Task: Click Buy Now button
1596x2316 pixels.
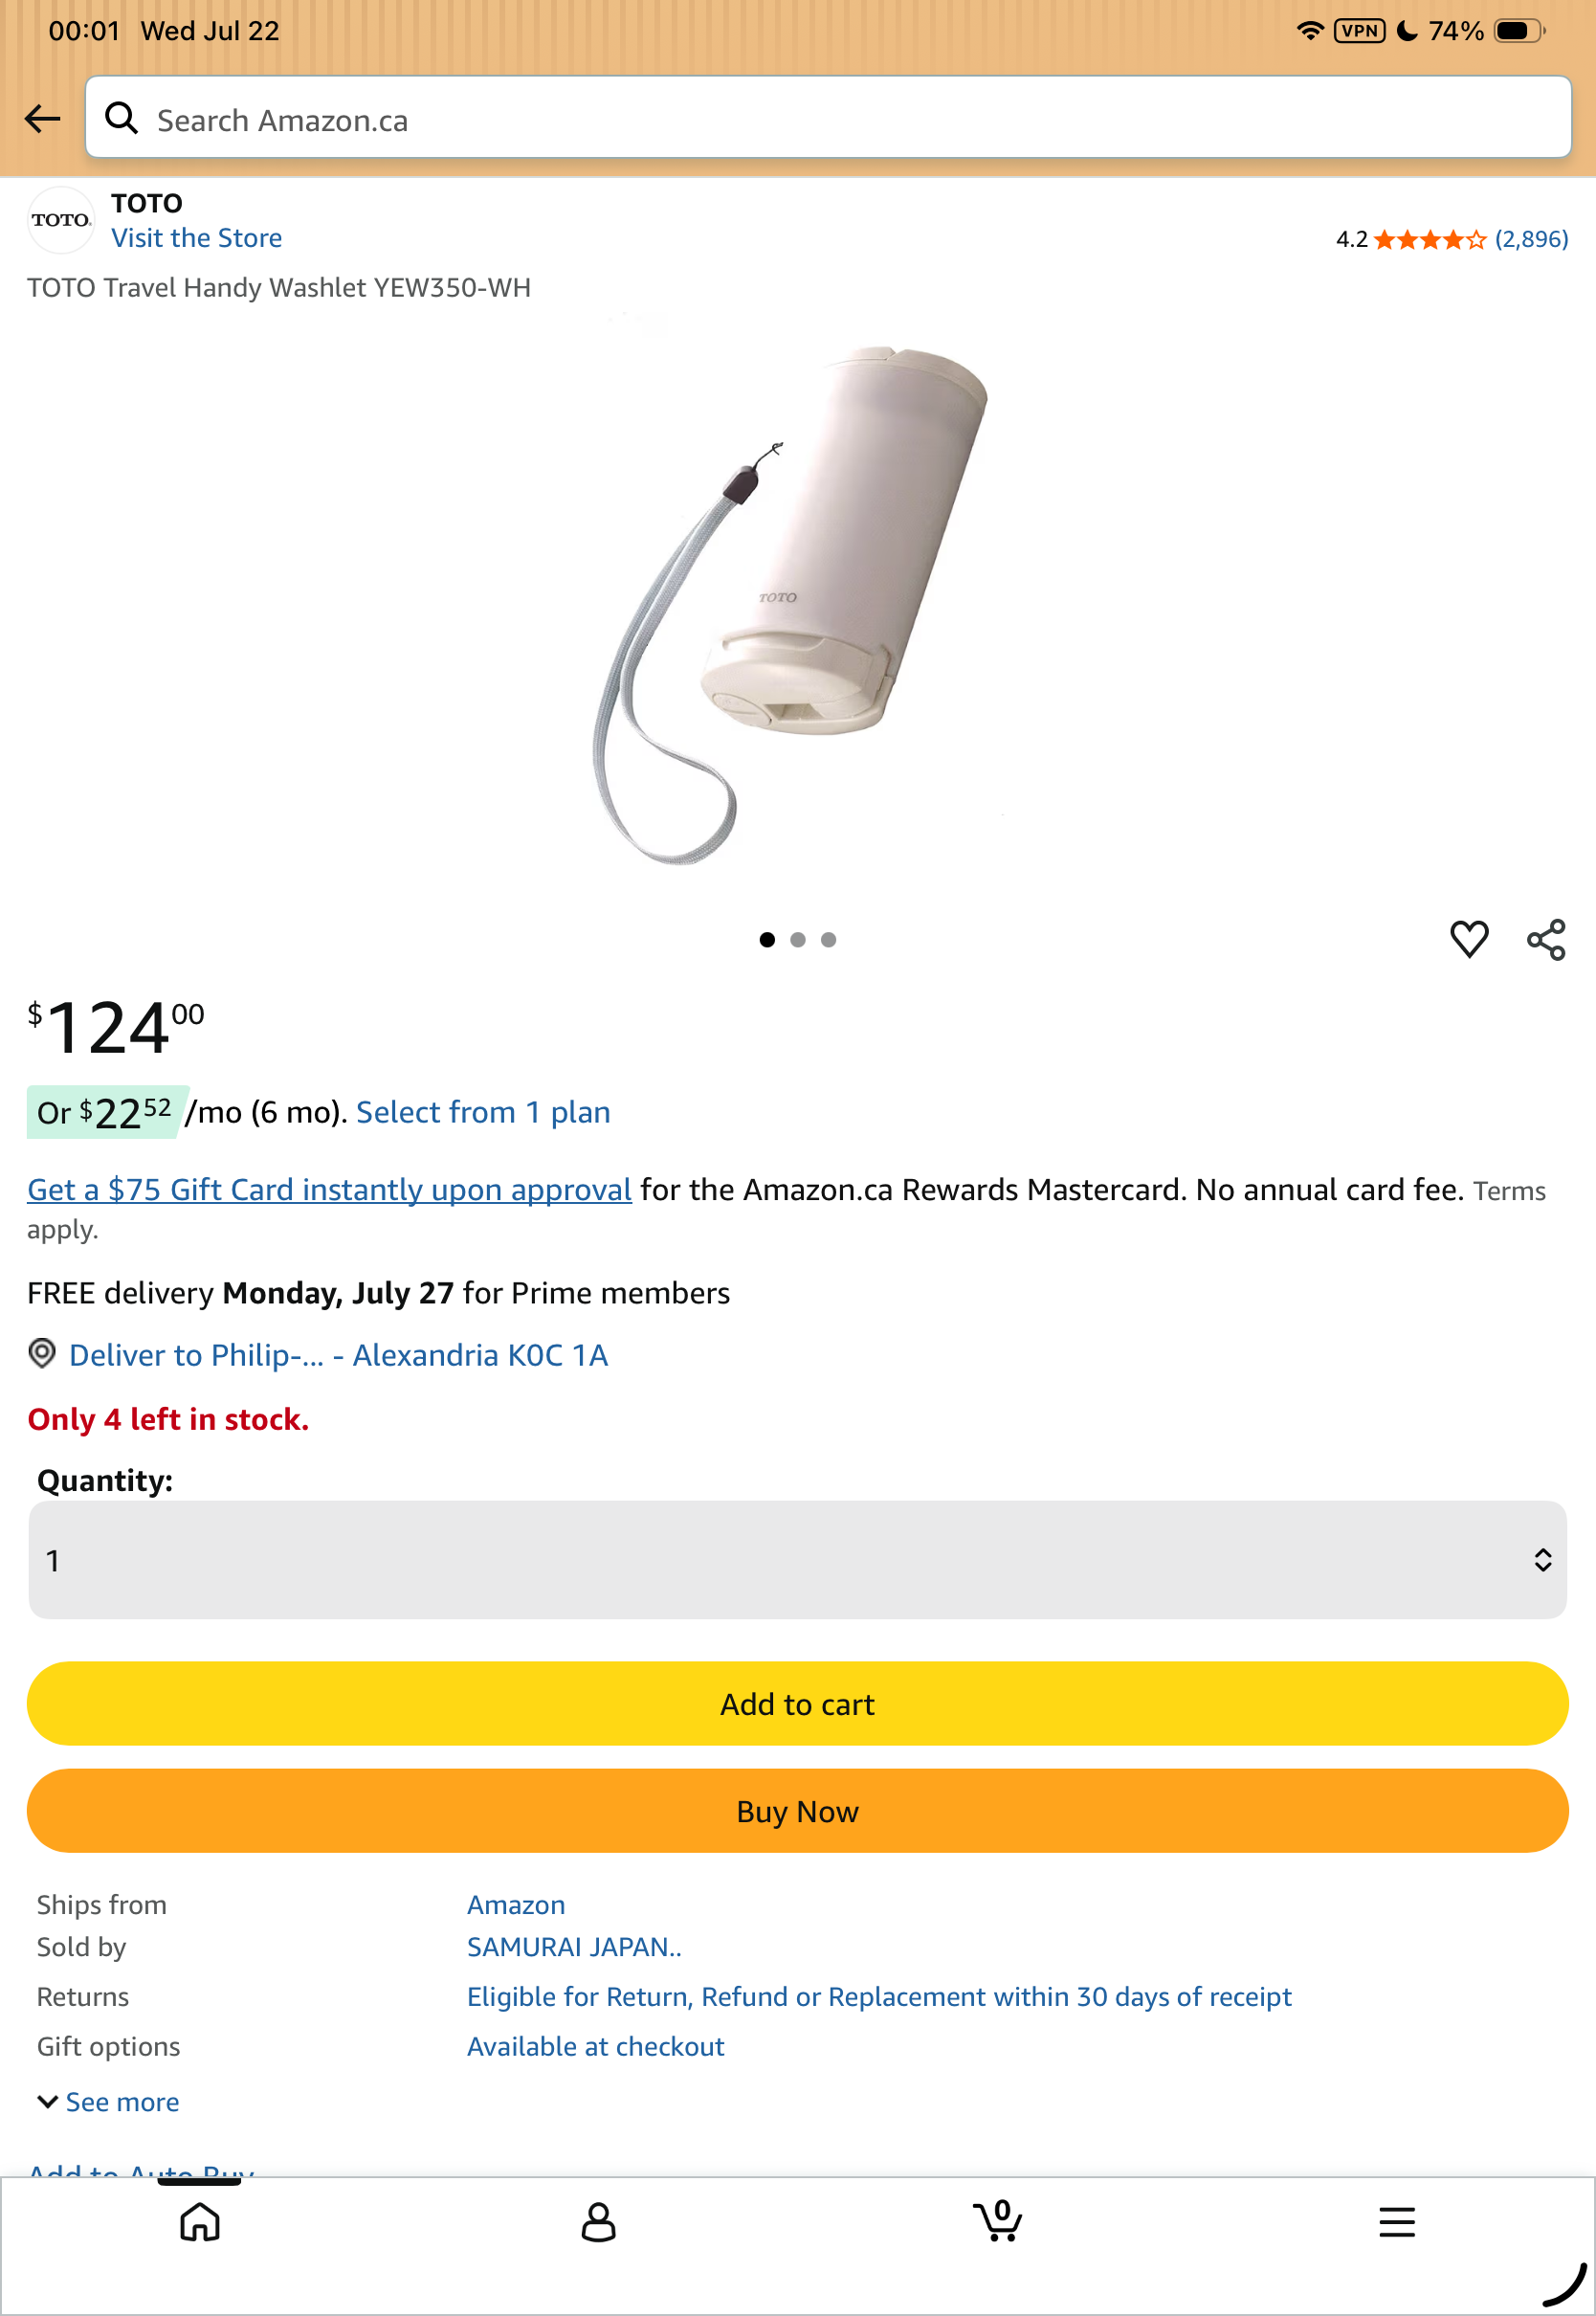Action: [x=797, y=1810]
